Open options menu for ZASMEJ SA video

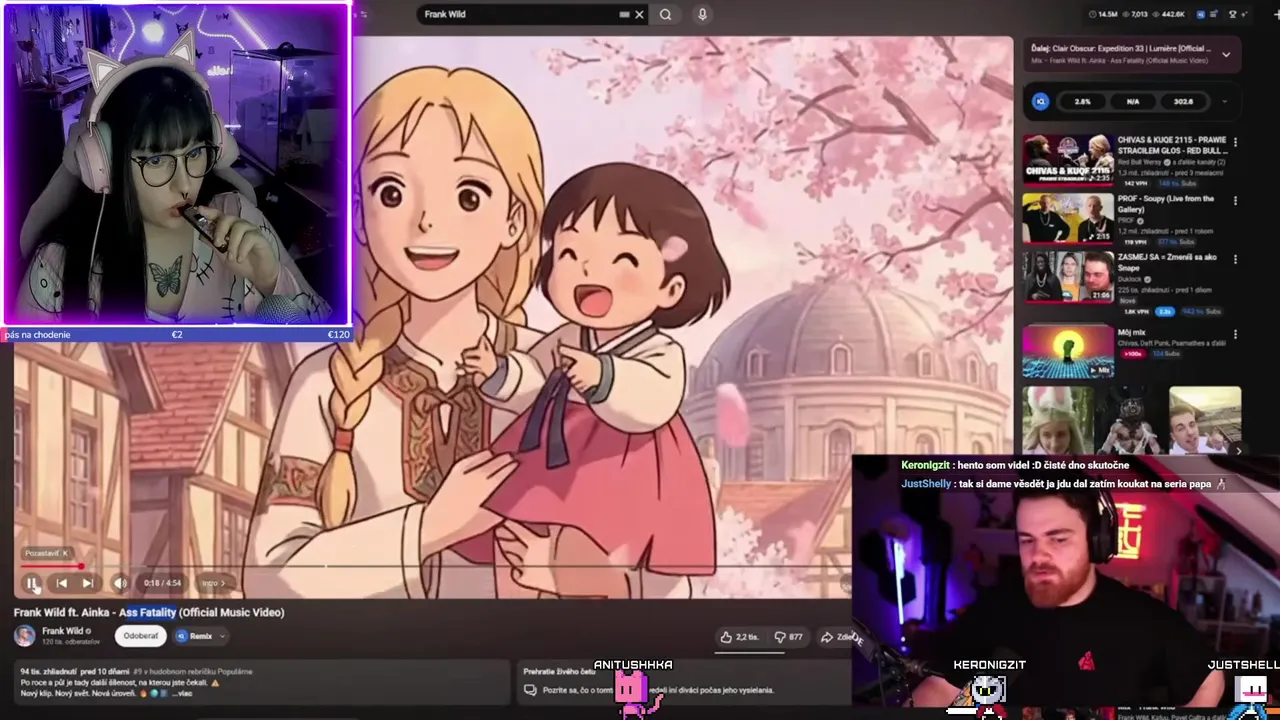(x=1235, y=259)
